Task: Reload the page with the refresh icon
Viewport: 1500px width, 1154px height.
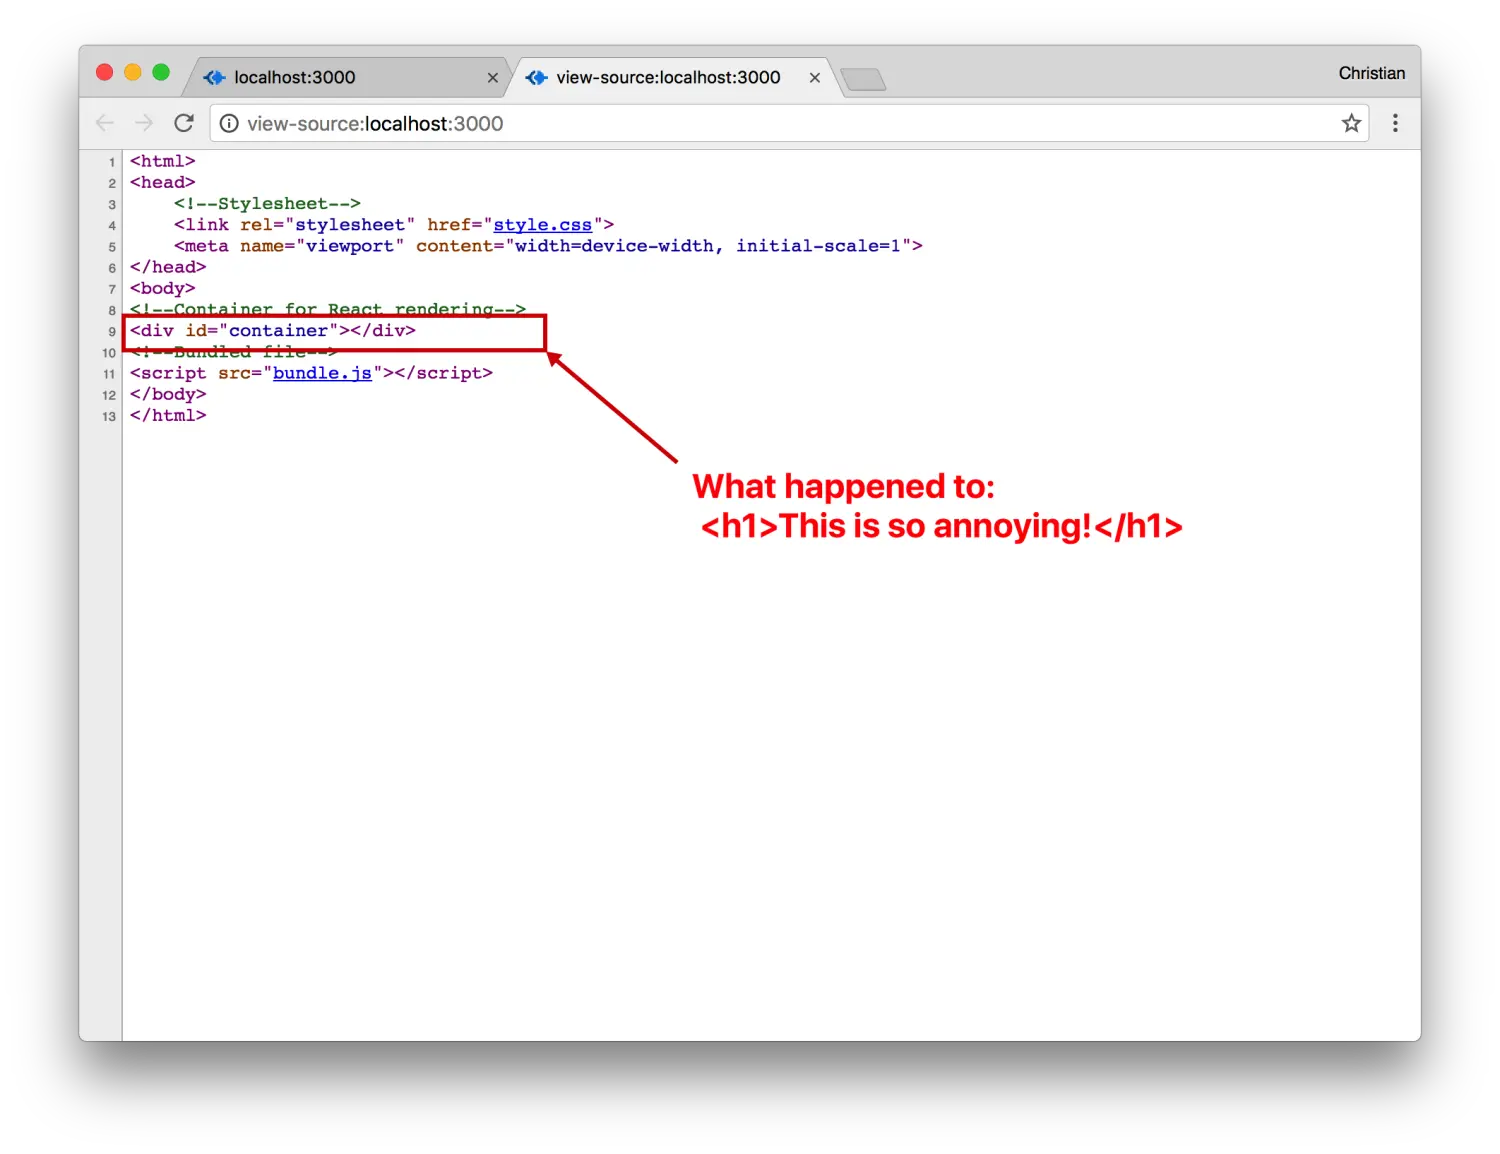Action: click(x=184, y=123)
